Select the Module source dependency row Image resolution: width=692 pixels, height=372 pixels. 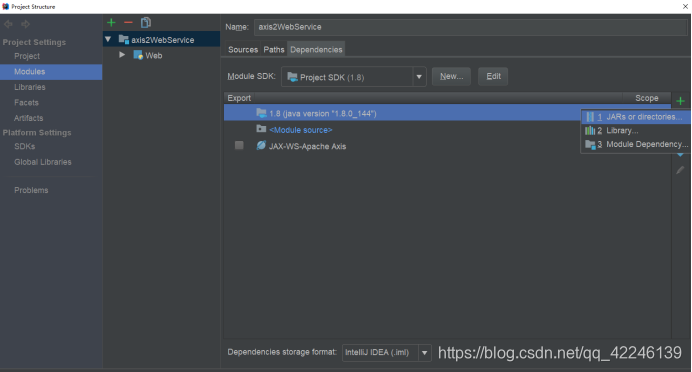tap(447, 130)
